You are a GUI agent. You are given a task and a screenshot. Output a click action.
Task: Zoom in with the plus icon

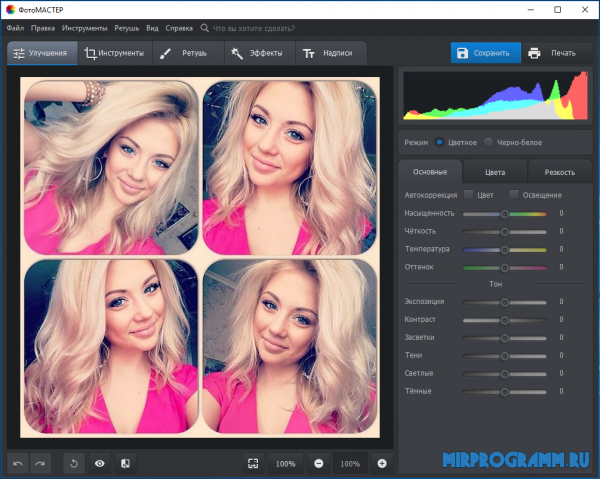[382, 464]
